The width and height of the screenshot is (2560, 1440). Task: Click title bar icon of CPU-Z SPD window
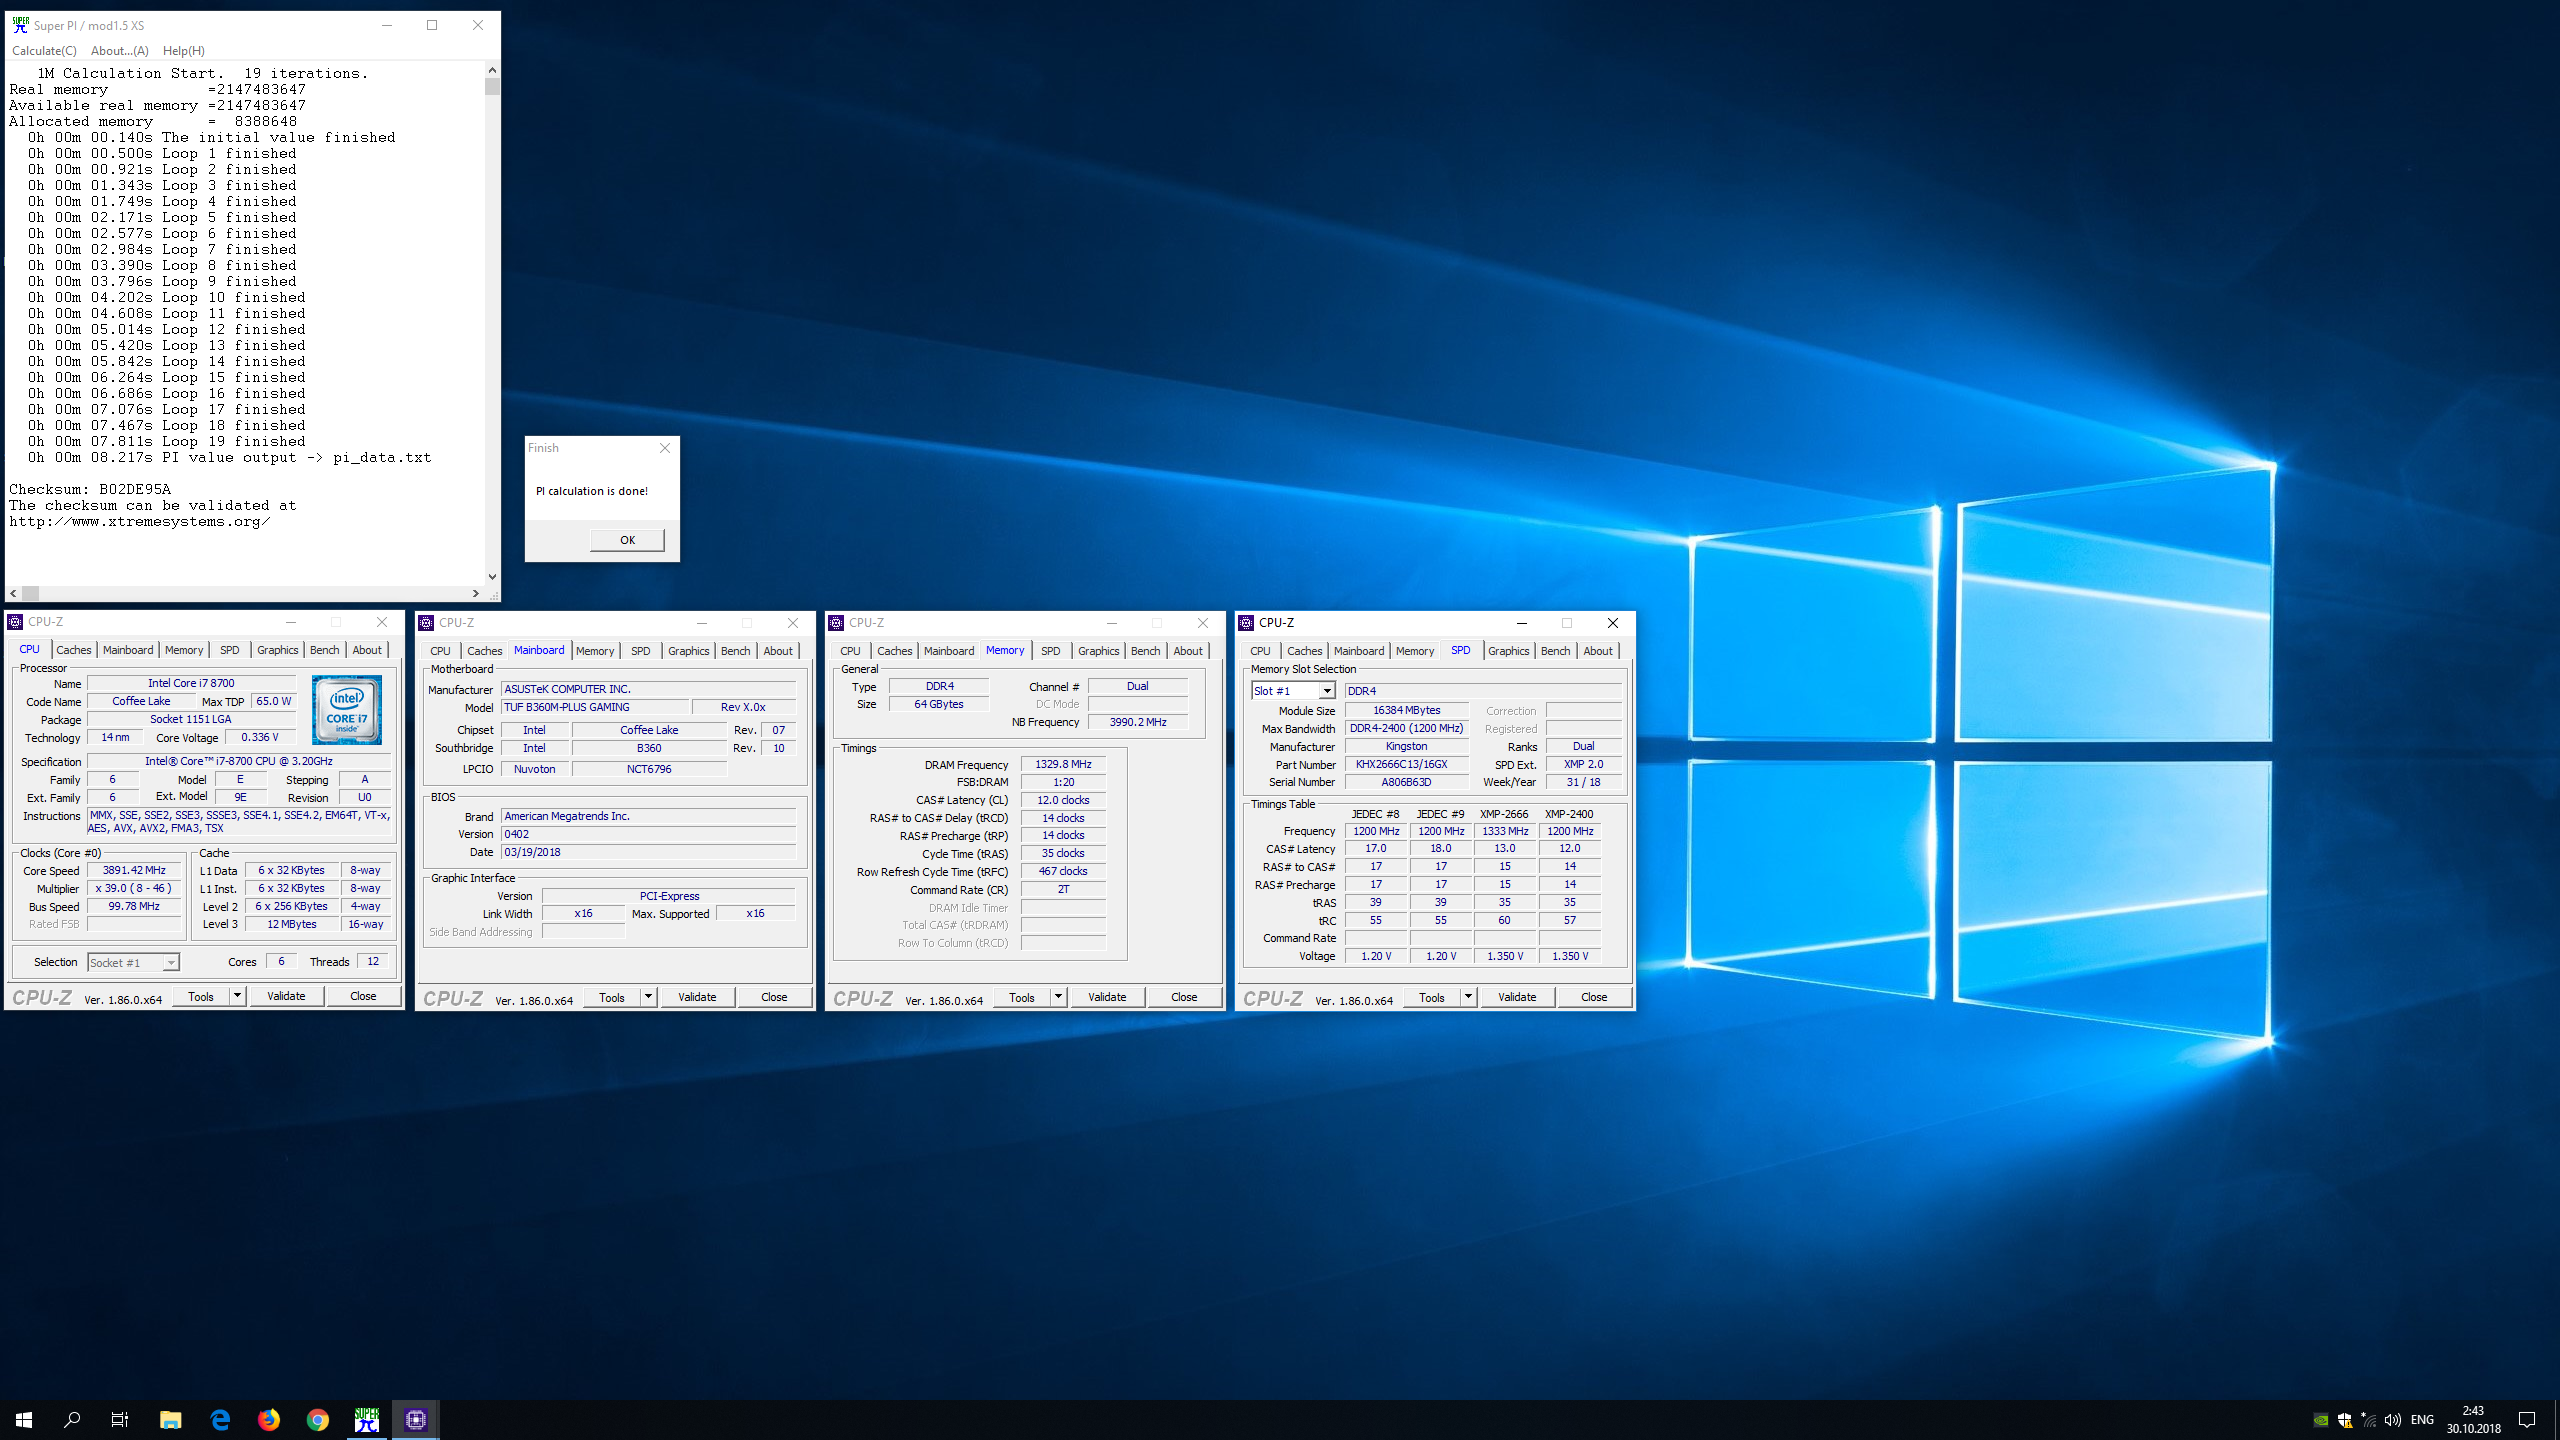[1246, 623]
